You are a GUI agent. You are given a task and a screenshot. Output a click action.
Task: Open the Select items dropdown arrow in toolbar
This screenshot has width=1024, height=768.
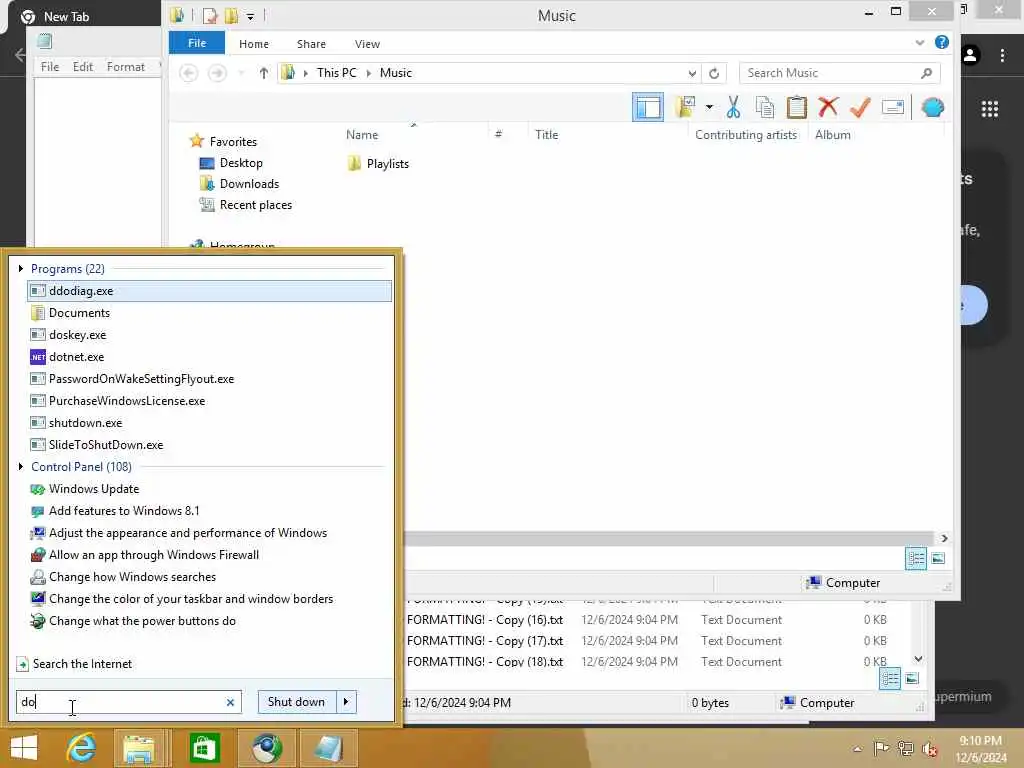coord(709,107)
